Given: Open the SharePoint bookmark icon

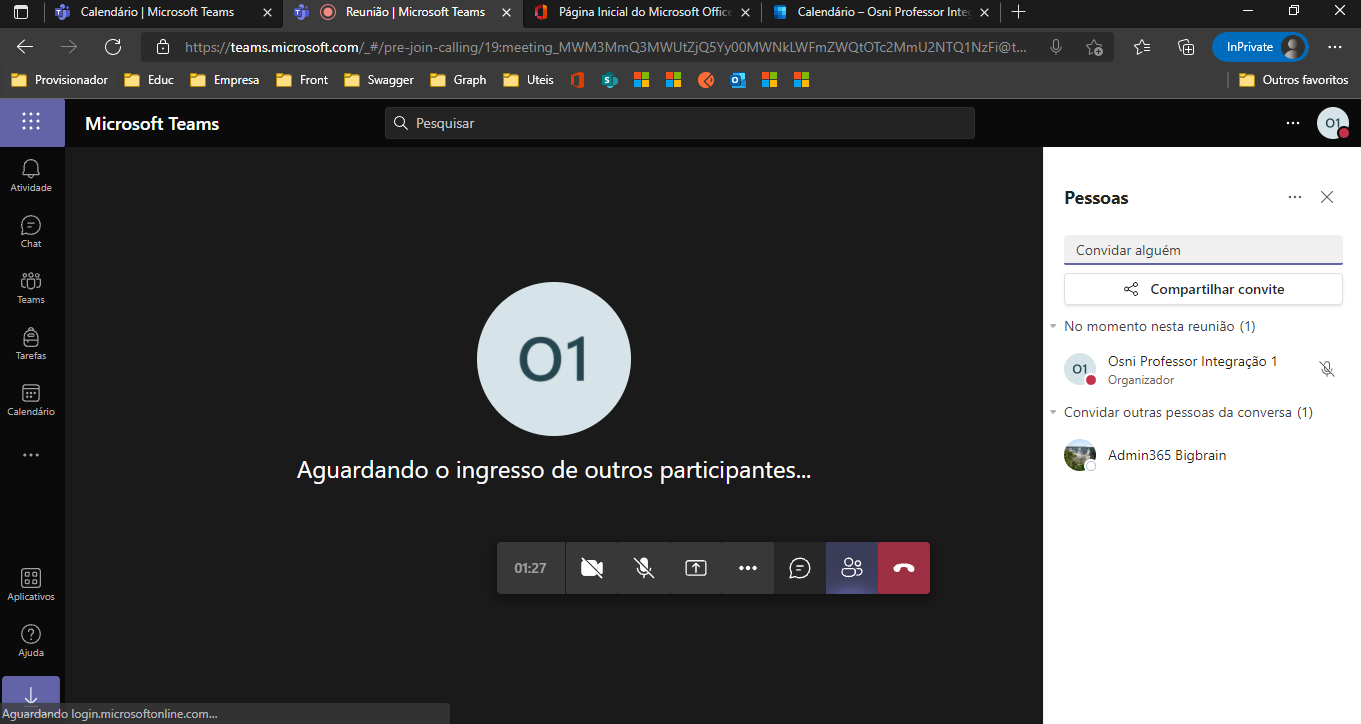Looking at the screenshot, I should coord(609,80).
